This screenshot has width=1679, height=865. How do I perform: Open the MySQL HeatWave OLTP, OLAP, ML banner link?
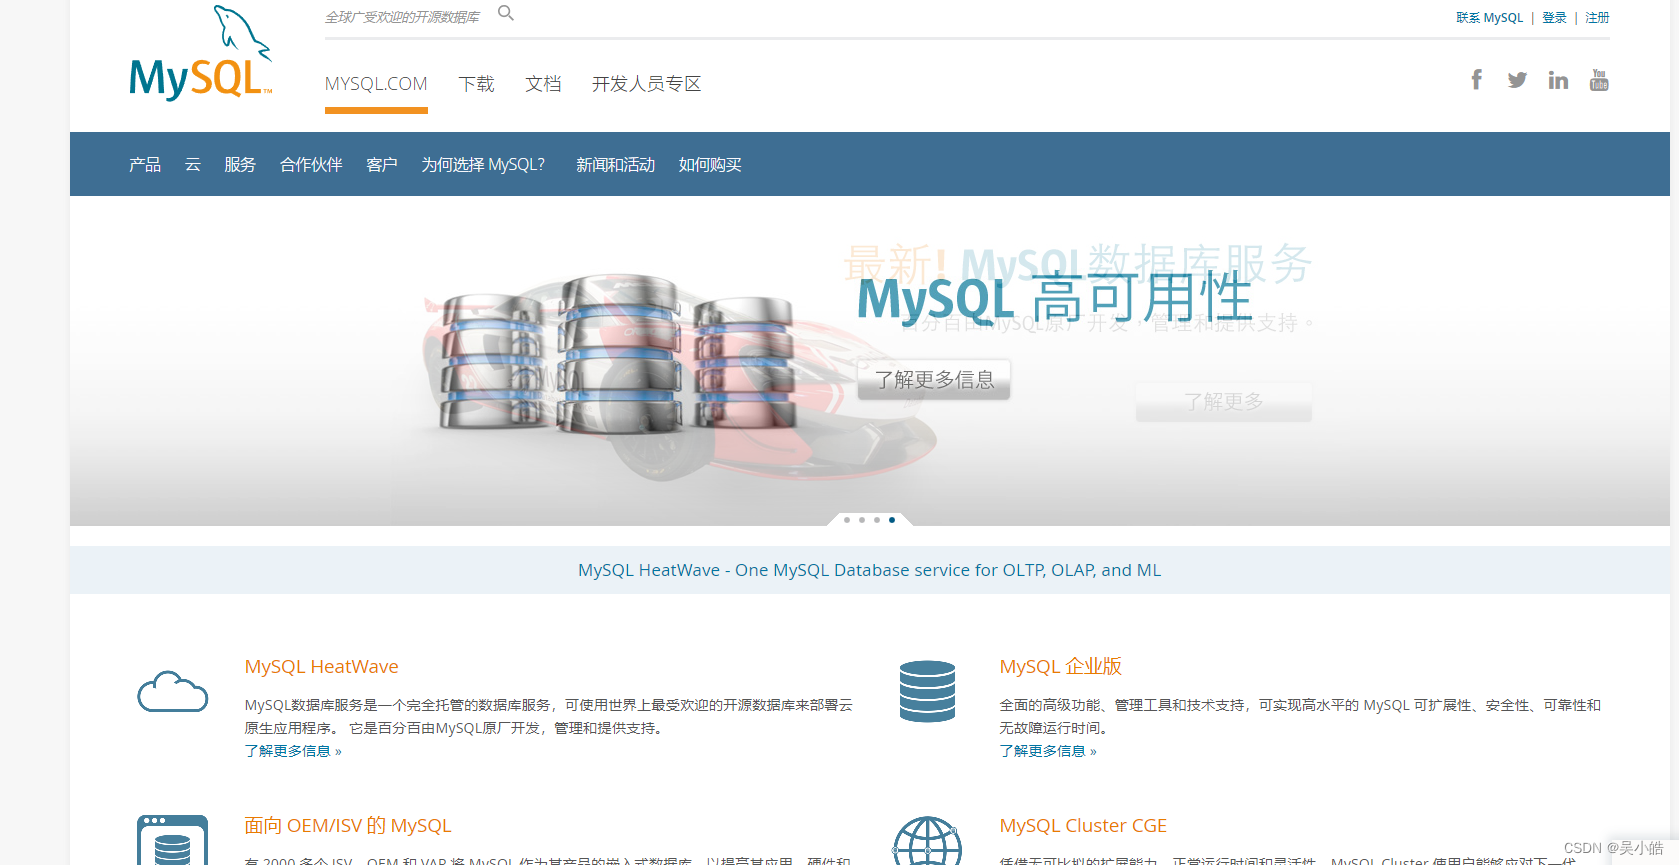870,570
